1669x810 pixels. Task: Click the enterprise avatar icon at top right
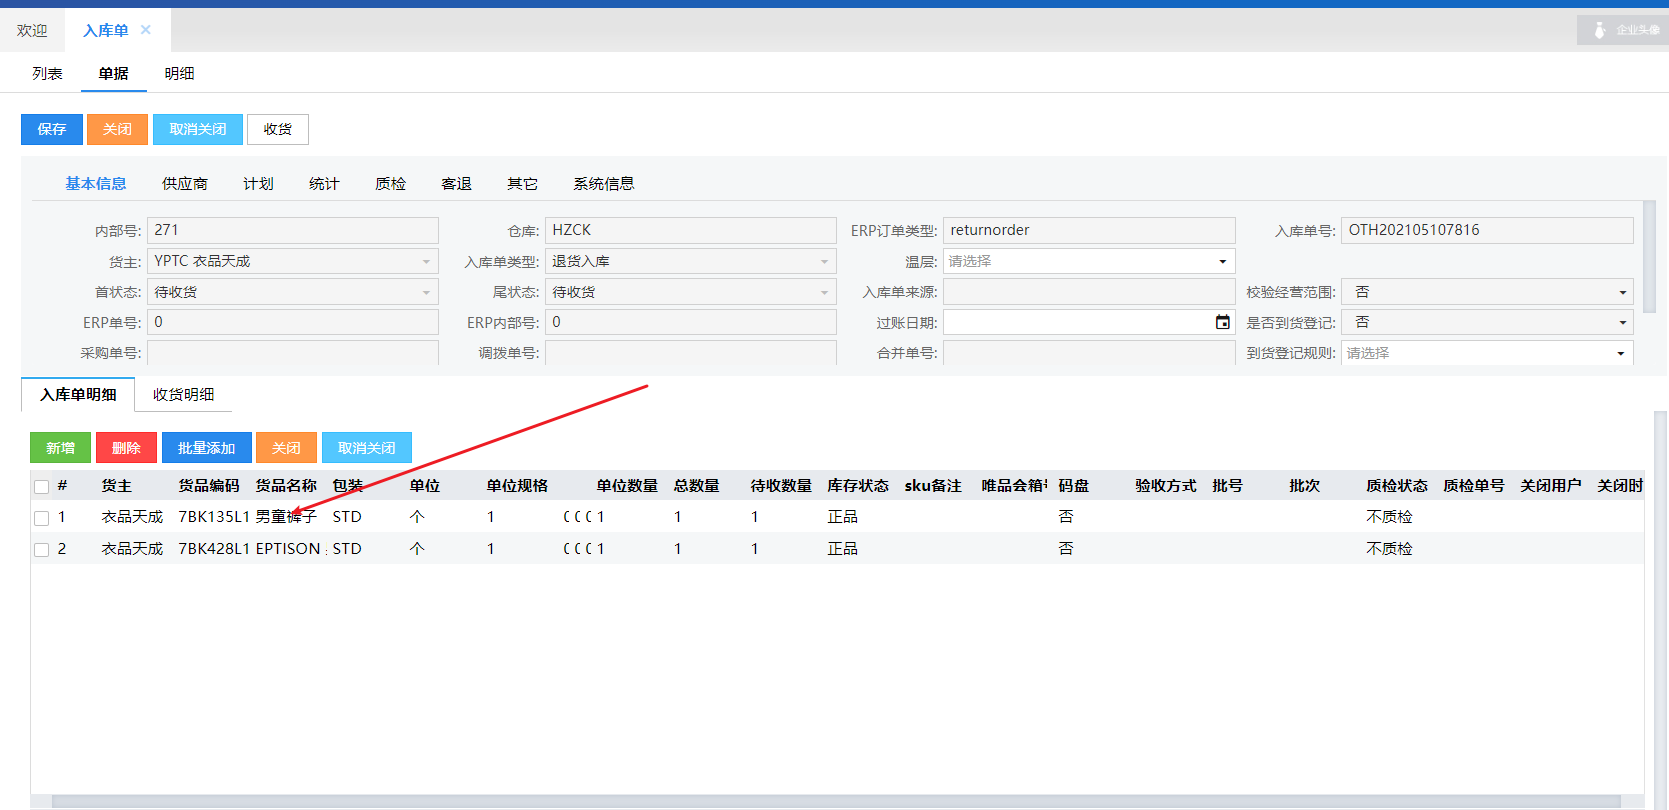click(x=1600, y=30)
